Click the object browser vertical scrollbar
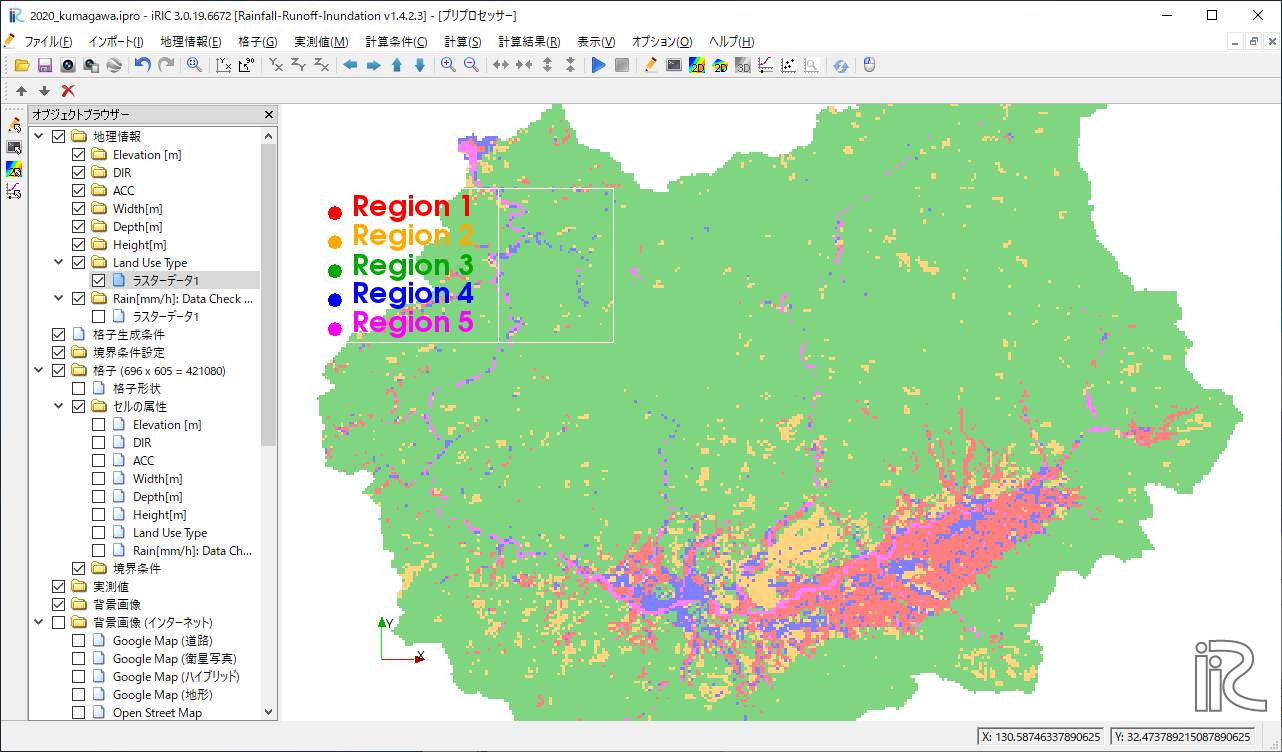This screenshot has height=752, width=1282. pos(268,295)
